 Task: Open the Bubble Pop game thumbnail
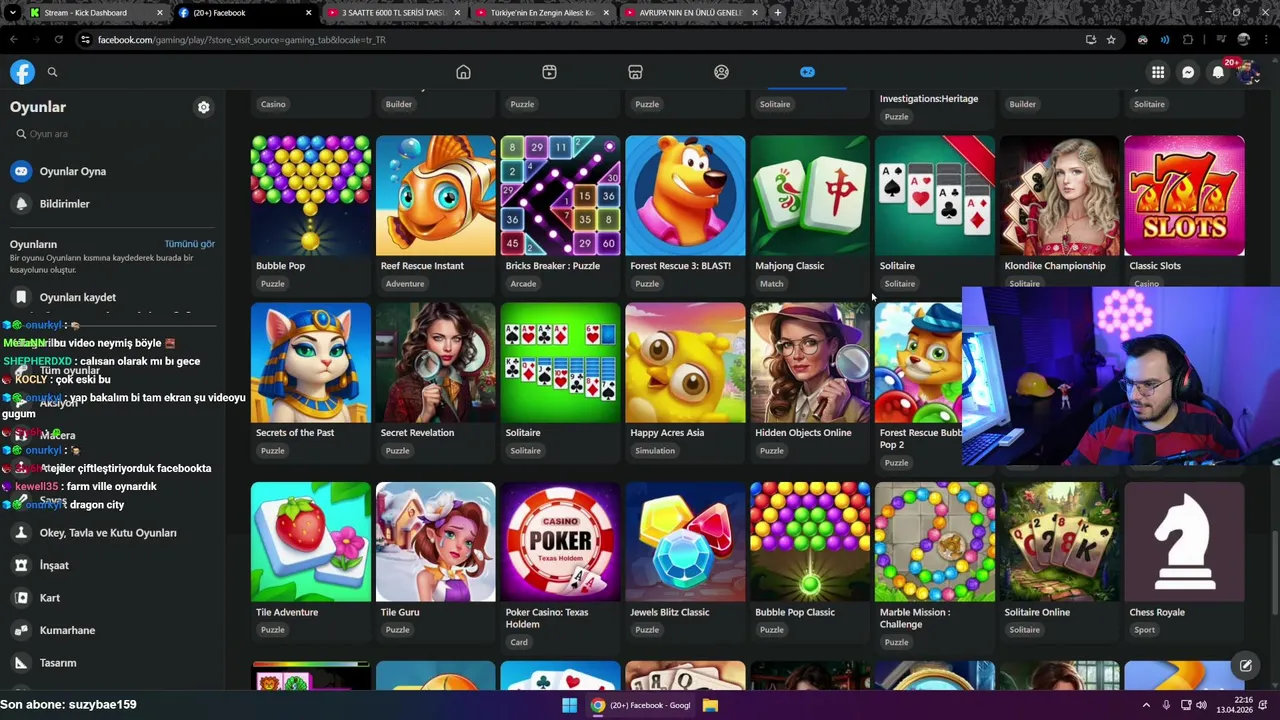(x=311, y=196)
